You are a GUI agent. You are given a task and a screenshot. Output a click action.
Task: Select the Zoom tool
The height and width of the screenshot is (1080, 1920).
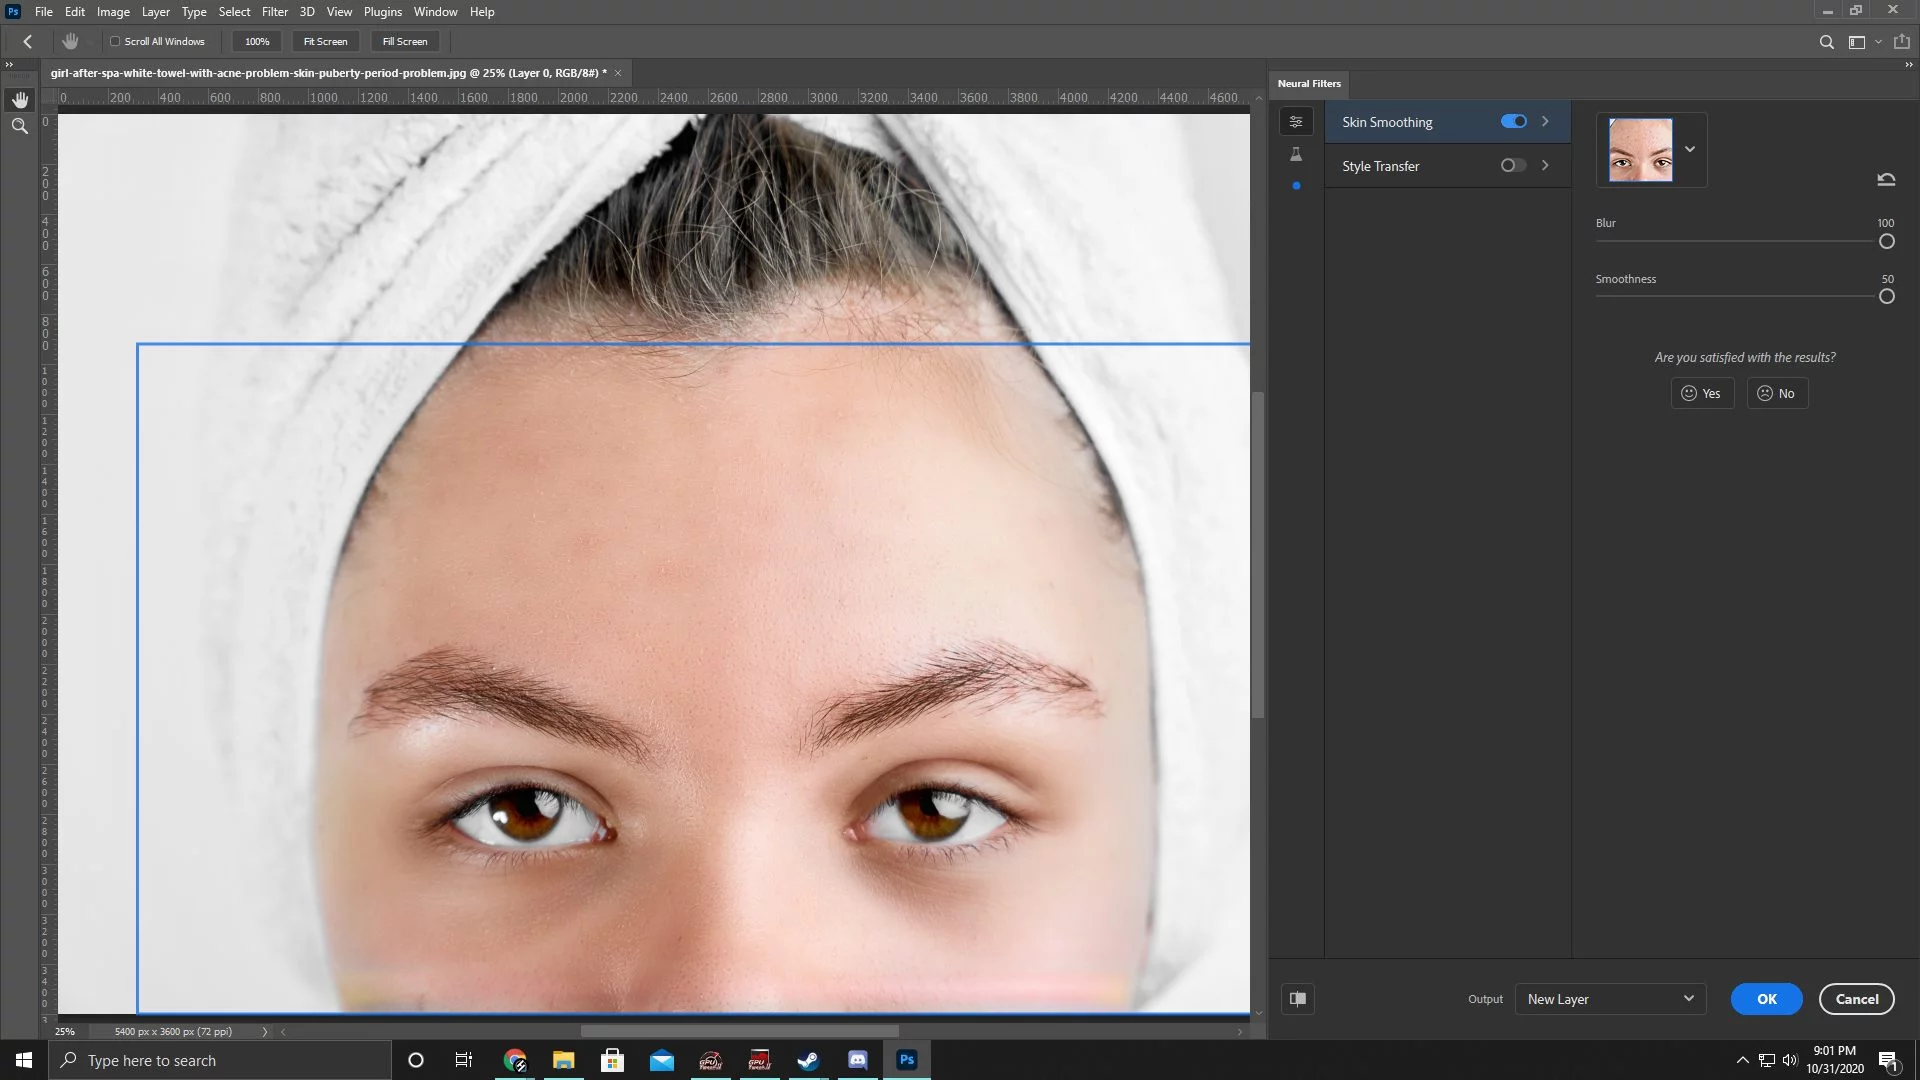point(19,127)
